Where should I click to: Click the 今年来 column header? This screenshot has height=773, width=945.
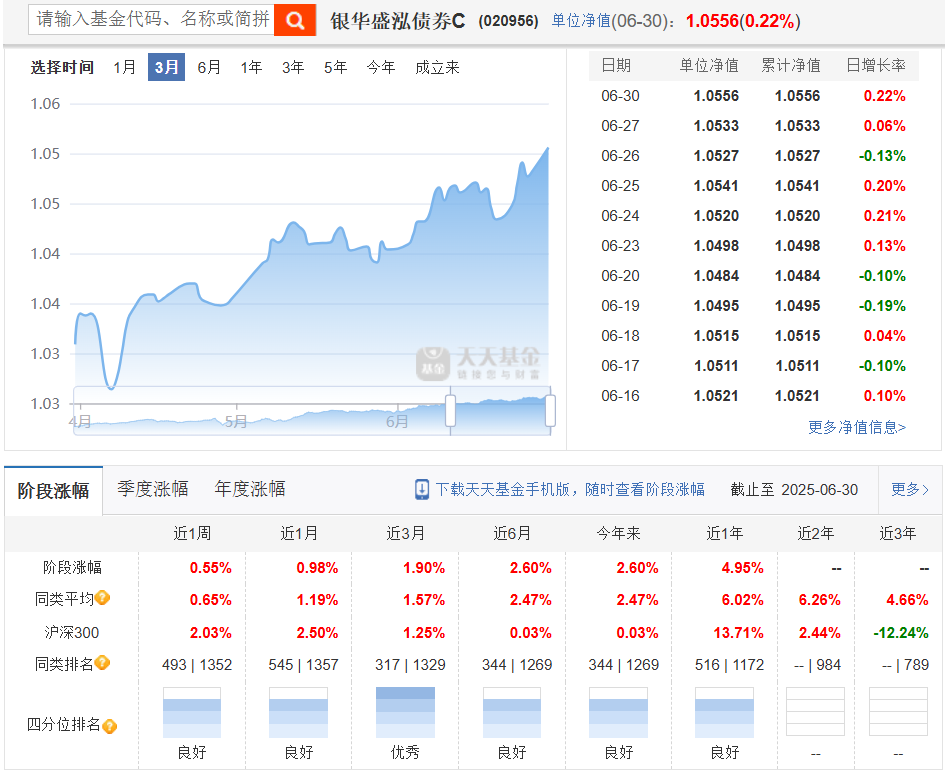coord(619,533)
